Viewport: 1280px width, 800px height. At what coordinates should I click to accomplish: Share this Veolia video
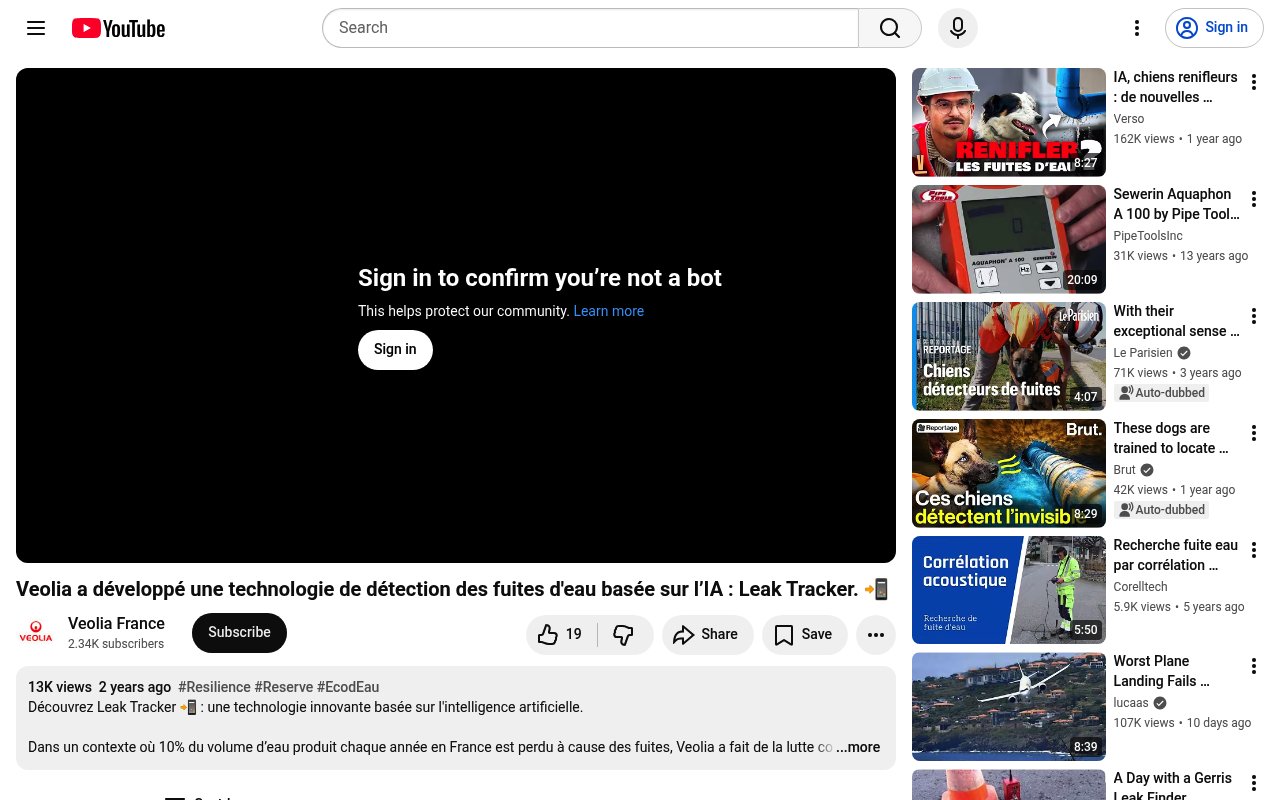707,634
